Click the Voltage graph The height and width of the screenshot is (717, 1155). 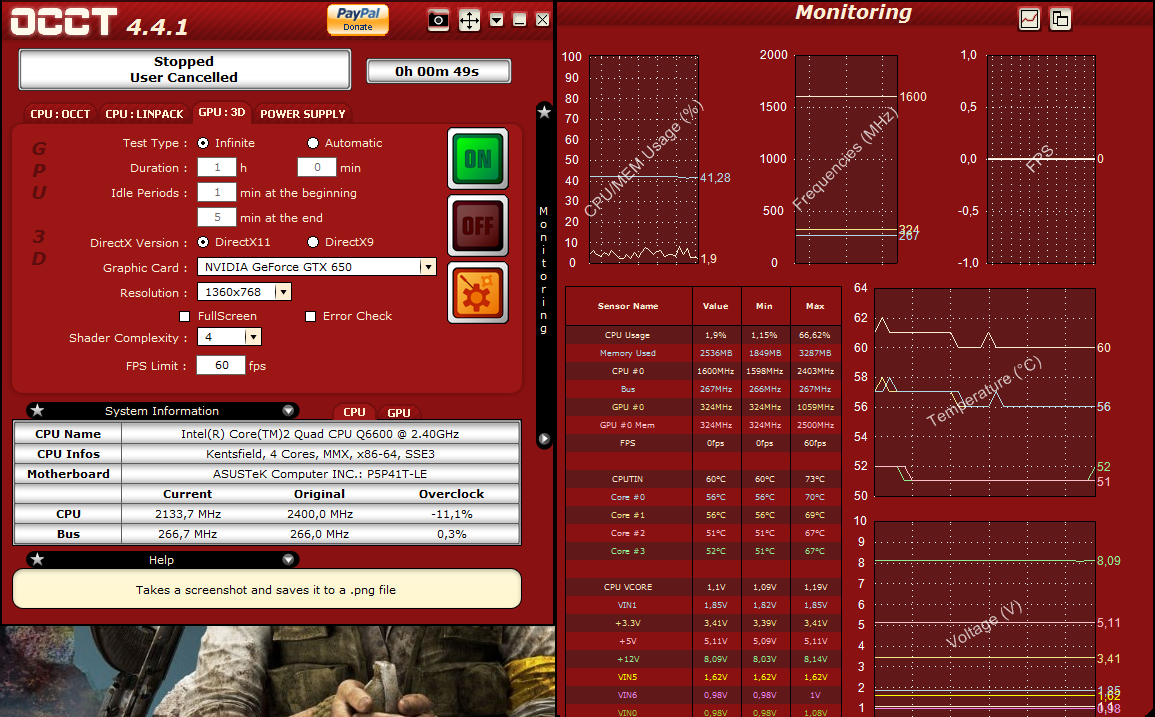(x=984, y=618)
